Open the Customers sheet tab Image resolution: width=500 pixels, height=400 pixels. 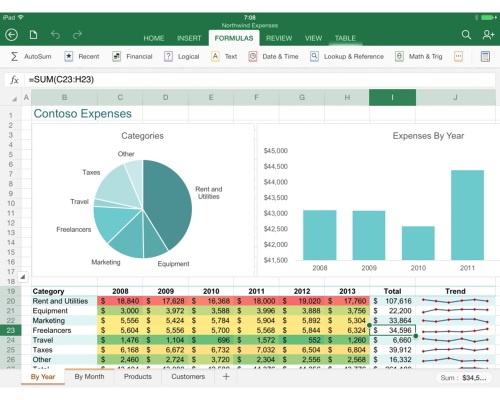[188, 377]
